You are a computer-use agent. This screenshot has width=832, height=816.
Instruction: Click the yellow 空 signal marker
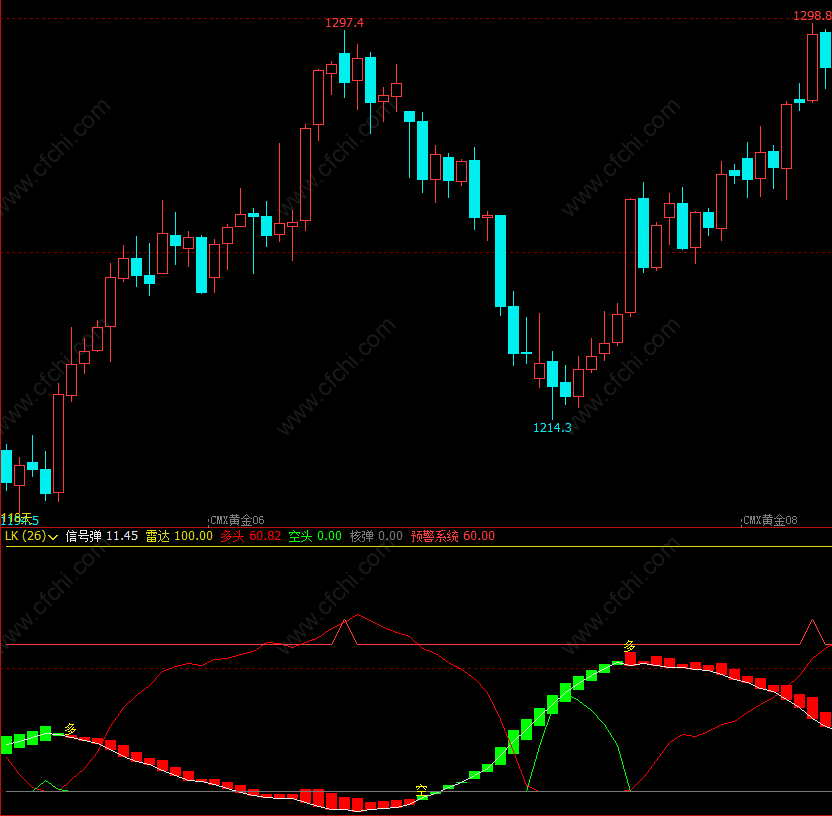pos(421,789)
